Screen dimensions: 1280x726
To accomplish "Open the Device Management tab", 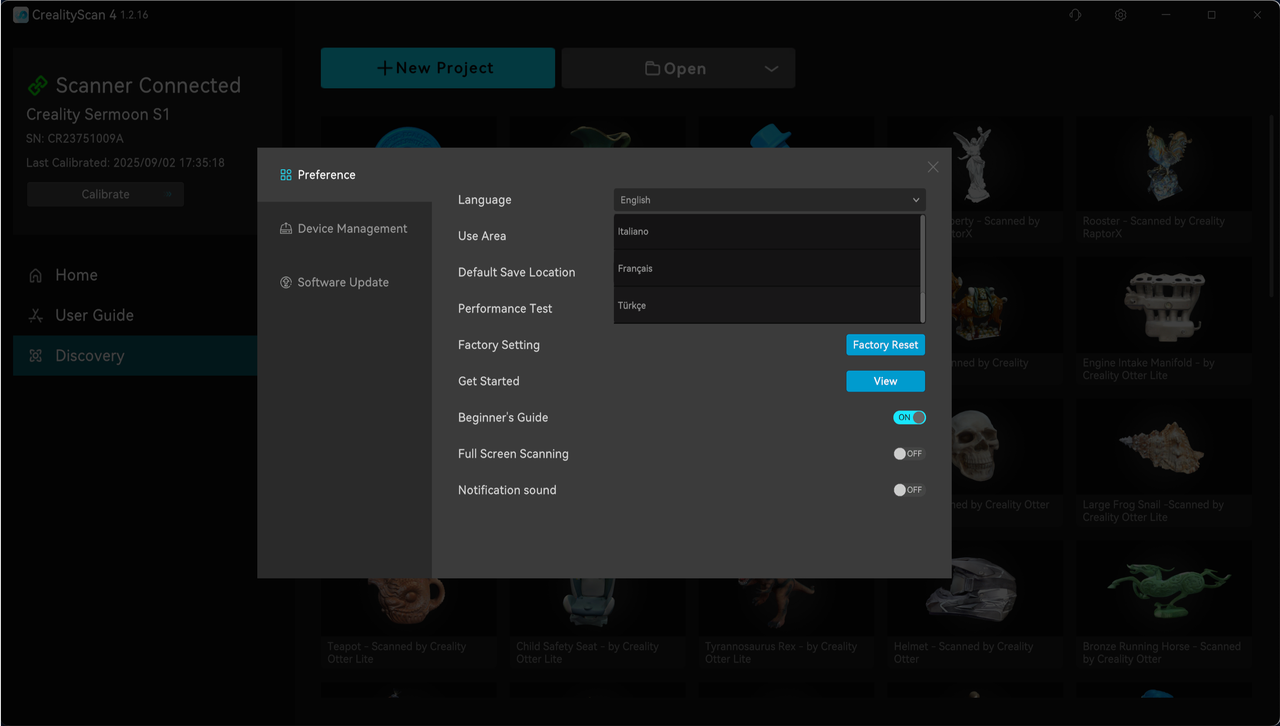I will [x=352, y=229].
